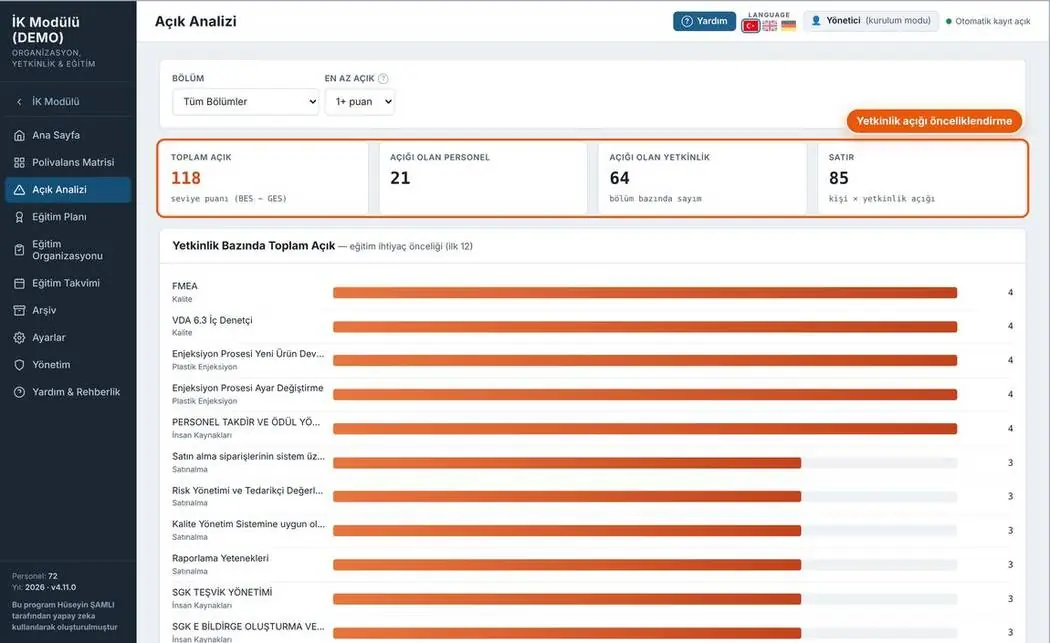Click the Yönetim shield icon
Screen dimensions: 1050x643
click(x=19, y=365)
